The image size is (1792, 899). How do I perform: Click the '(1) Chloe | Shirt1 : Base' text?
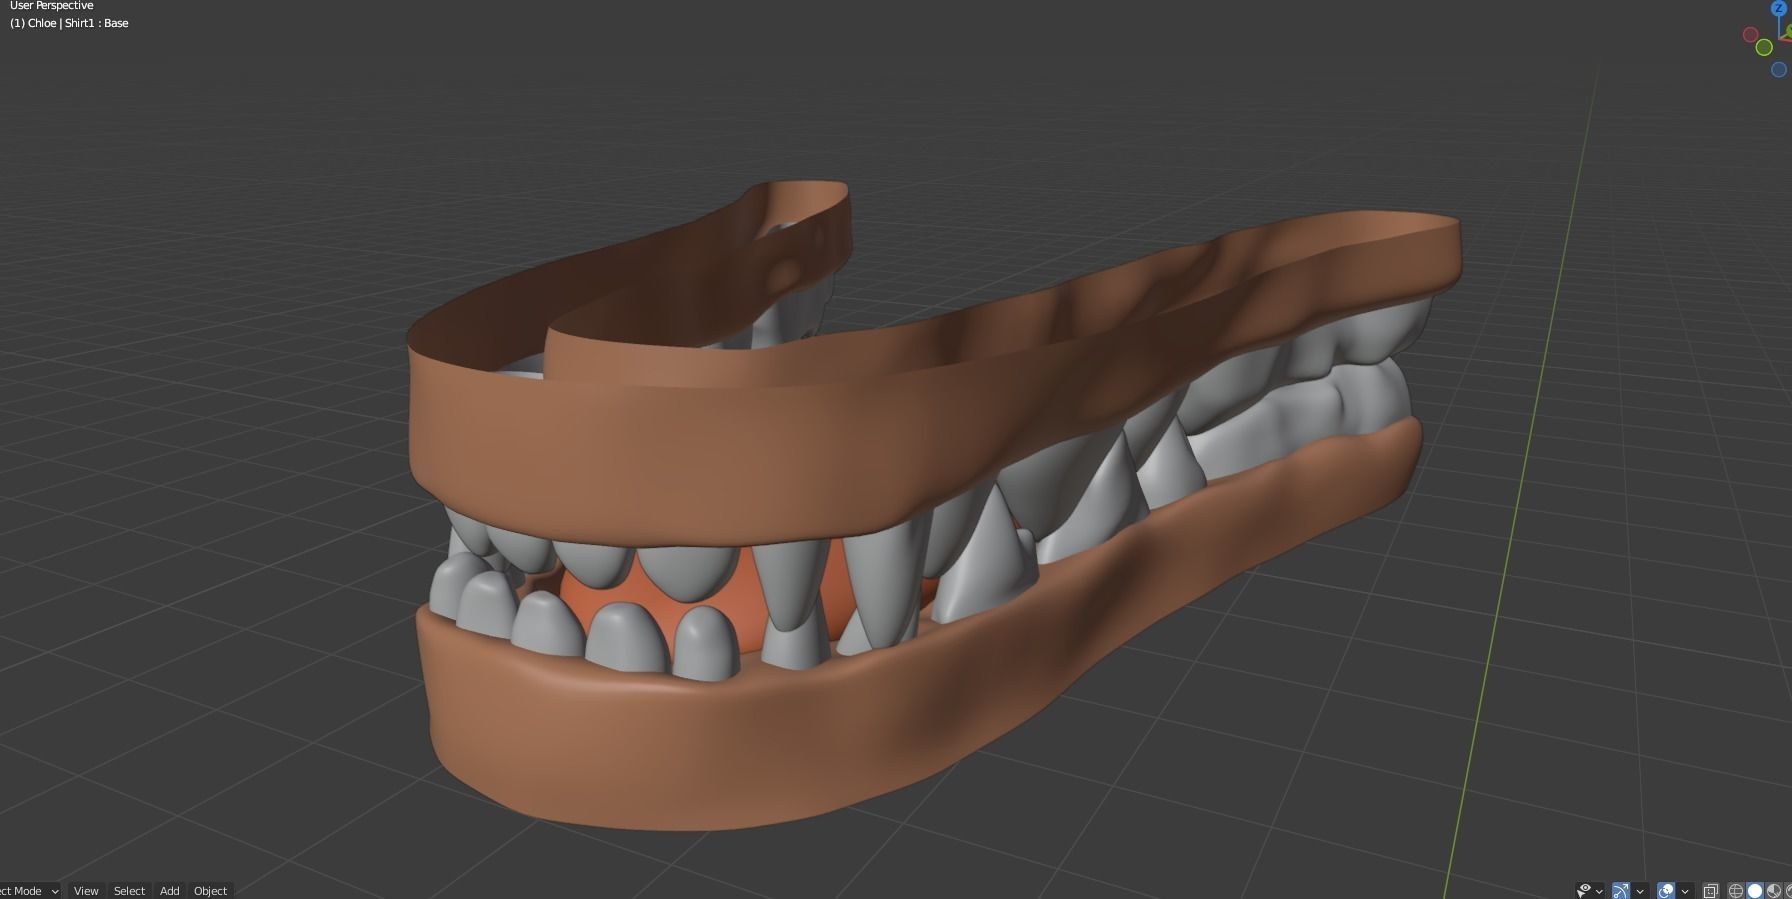[69, 23]
